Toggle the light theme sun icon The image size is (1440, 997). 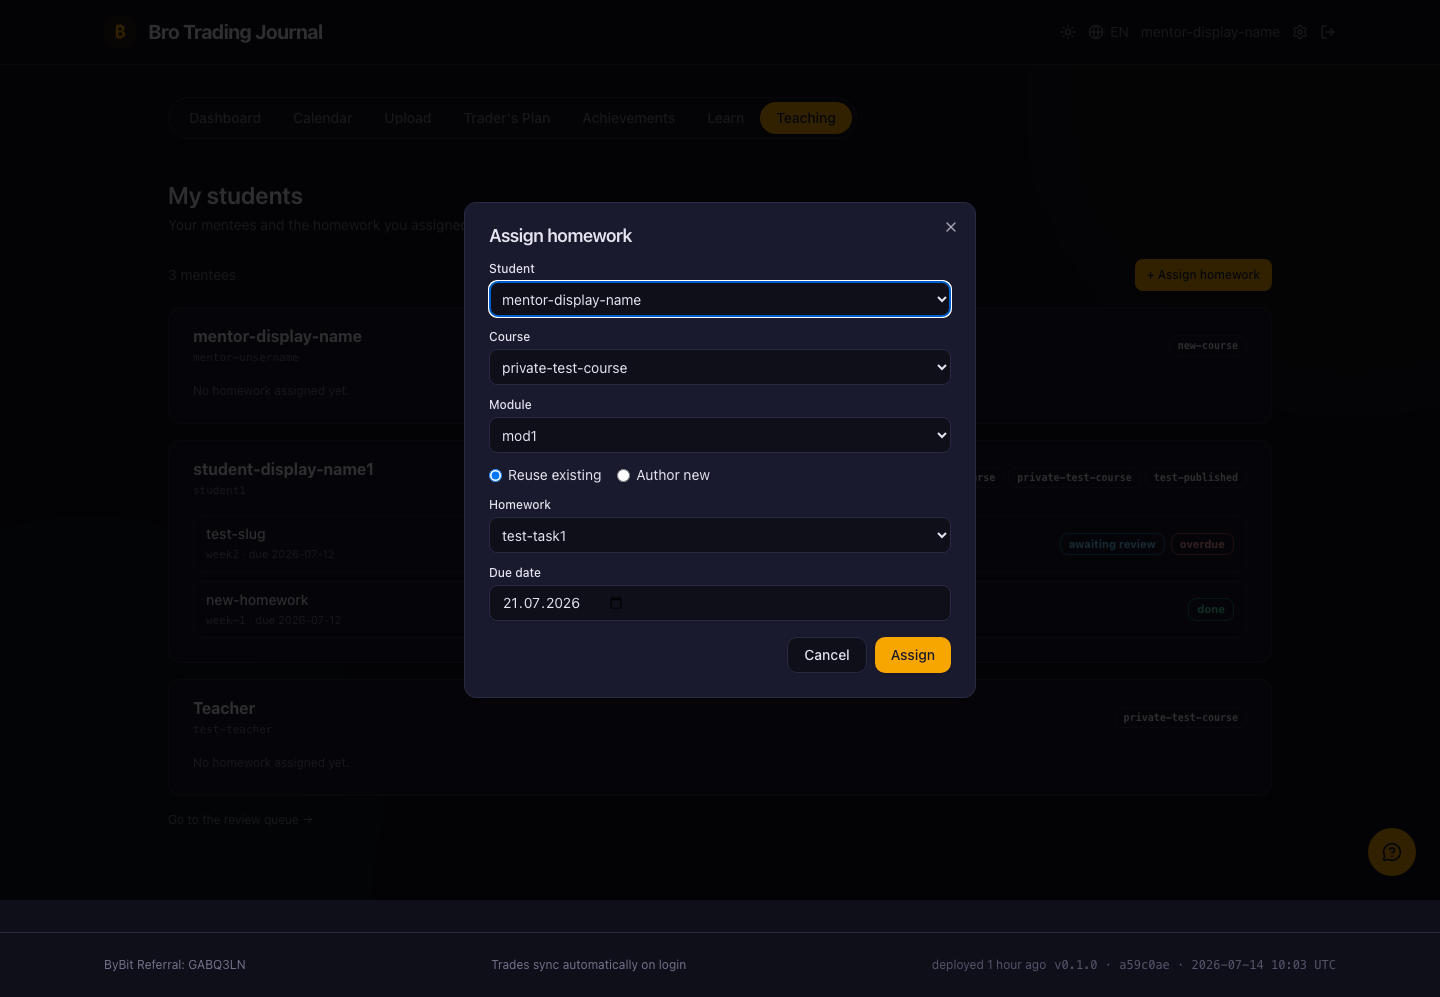click(1068, 32)
